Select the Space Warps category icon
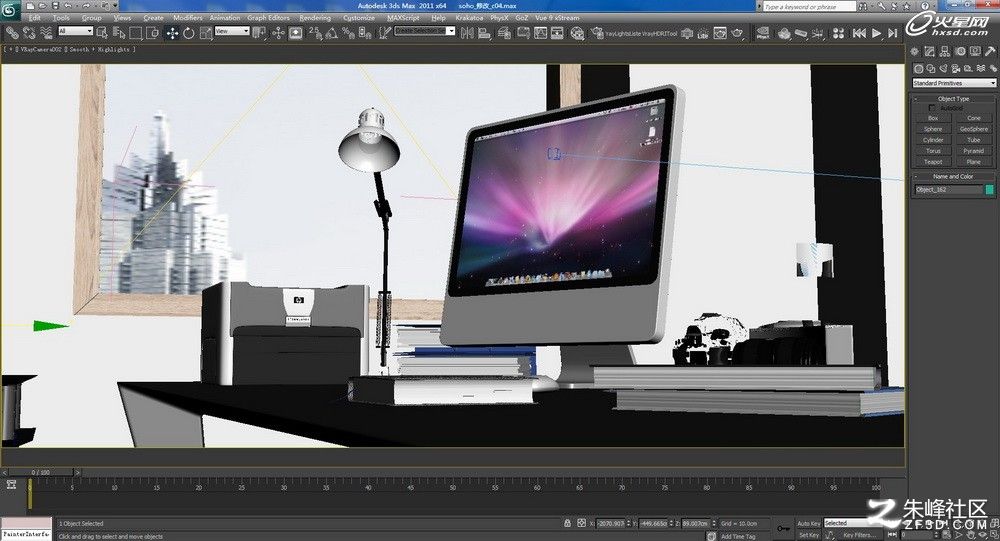 [x=981, y=68]
